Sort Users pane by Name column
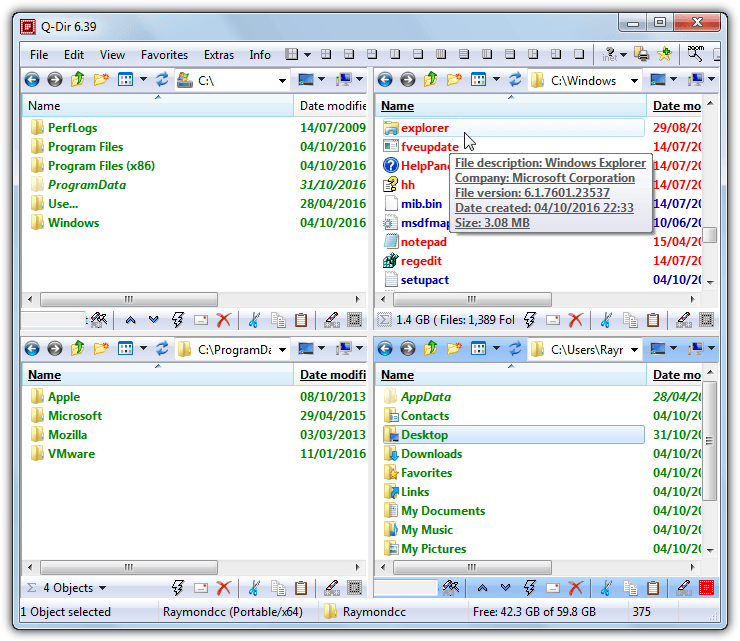Viewport: 740px width, 641px height. point(511,375)
